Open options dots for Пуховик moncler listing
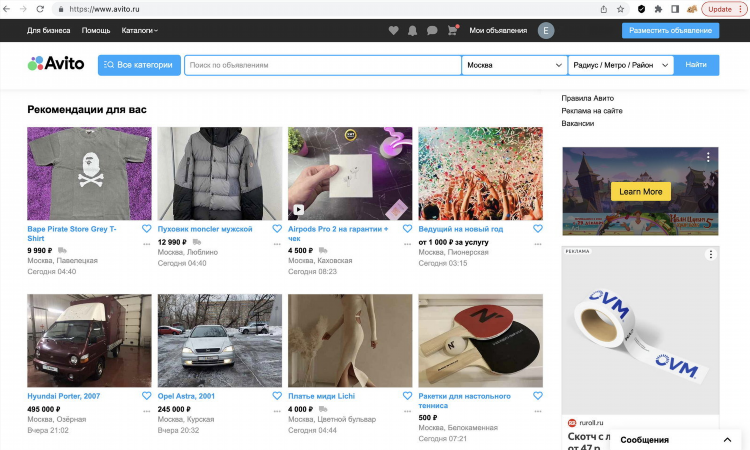The height and width of the screenshot is (450, 750). [277, 244]
